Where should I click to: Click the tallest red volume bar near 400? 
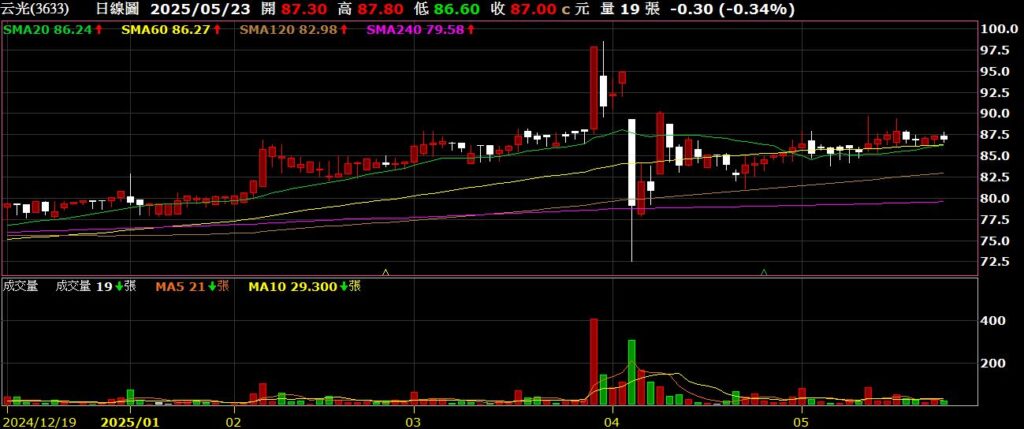[x=594, y=362]
